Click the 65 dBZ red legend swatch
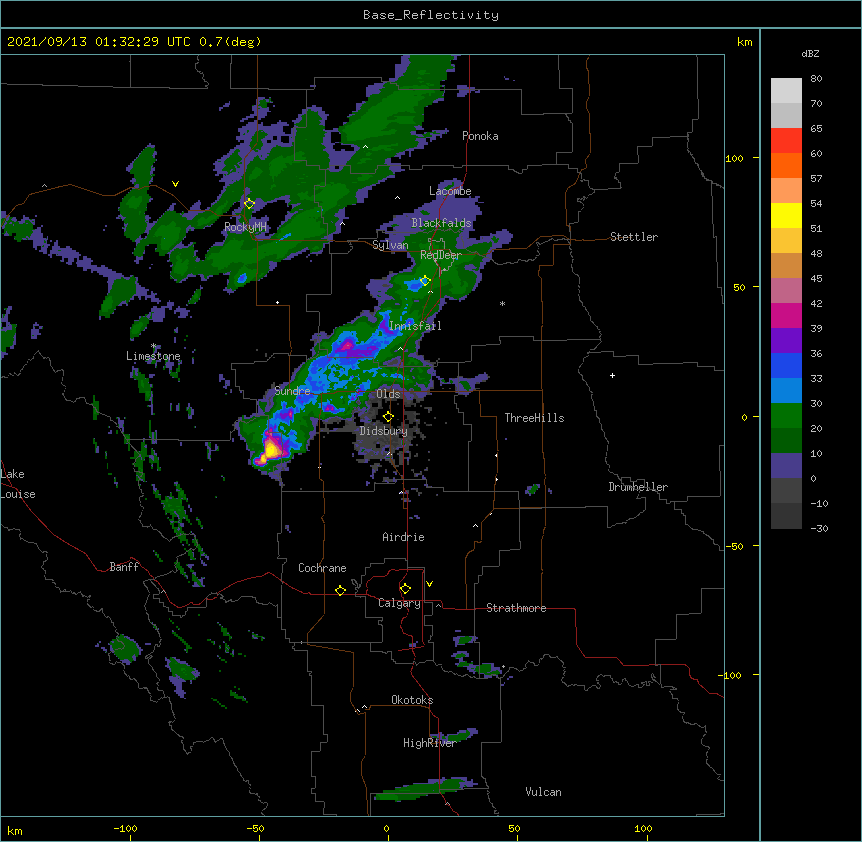 point(786,141)
